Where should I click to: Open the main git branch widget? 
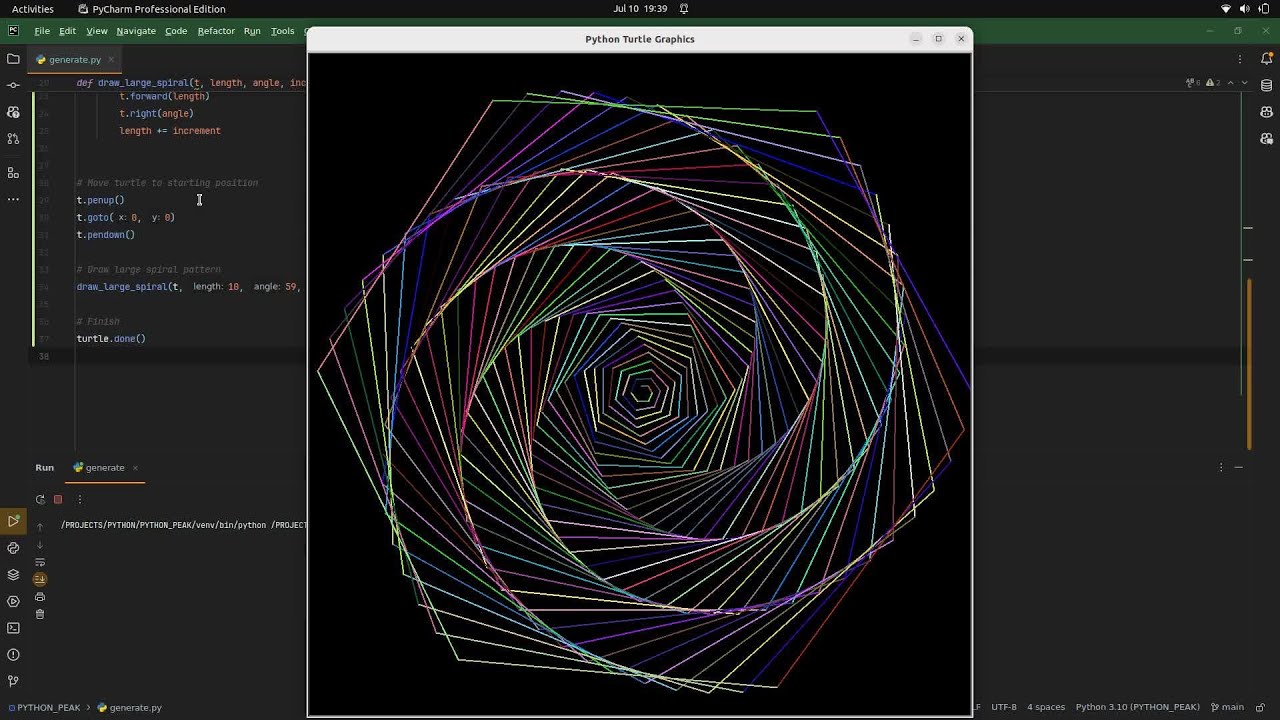point(1227,707)
